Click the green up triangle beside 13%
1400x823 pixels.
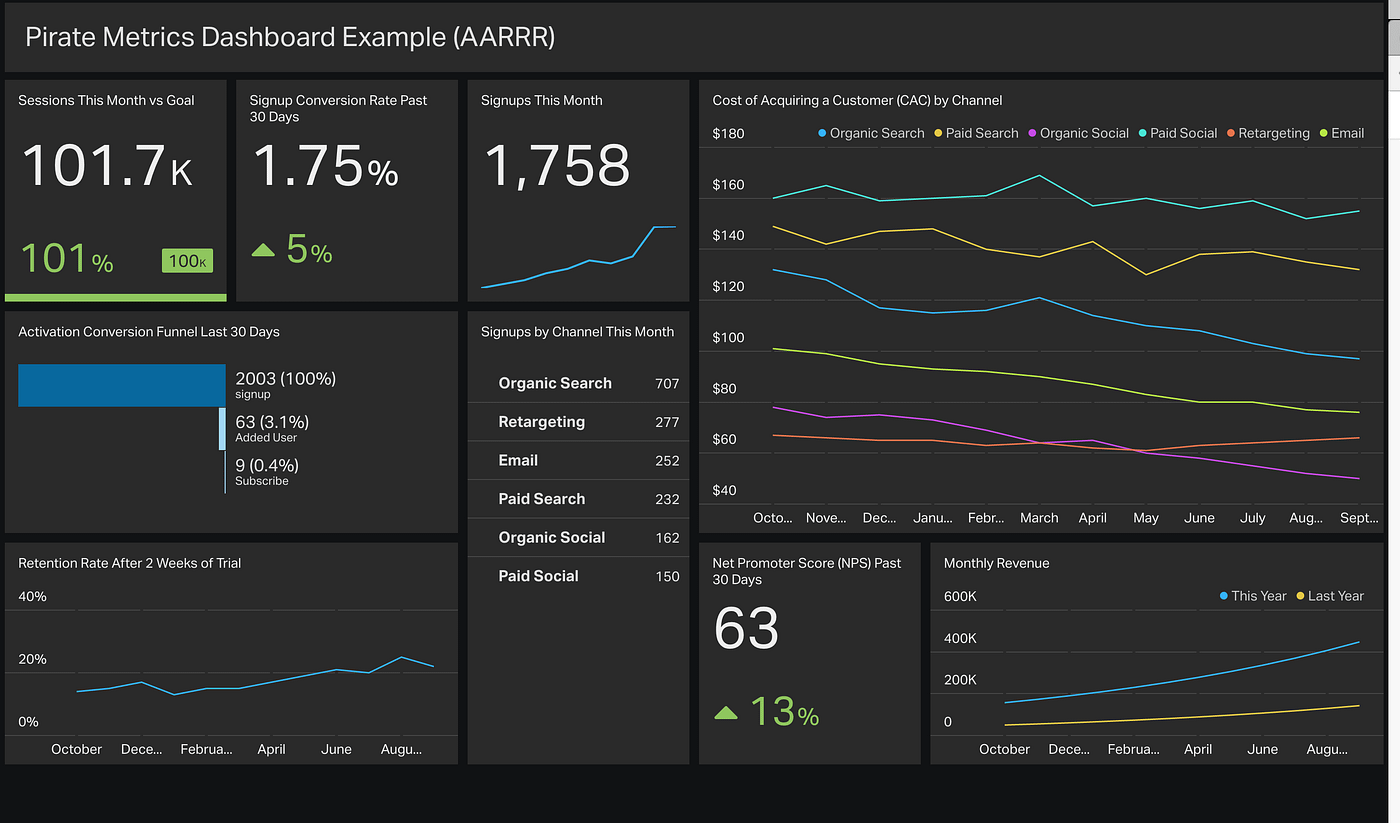coord(726,713)
